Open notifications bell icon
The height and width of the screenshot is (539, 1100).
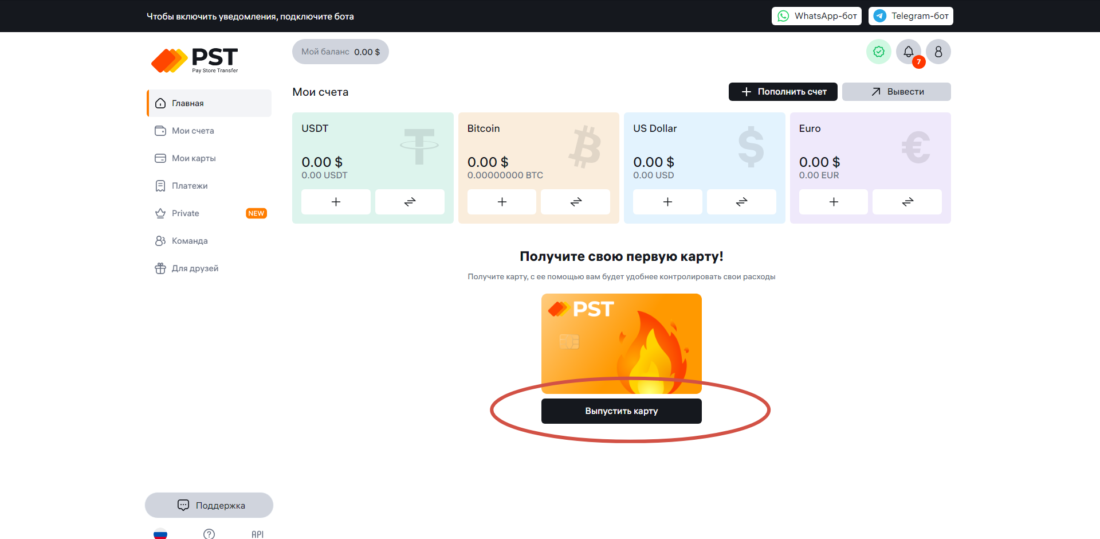point(908,52)
